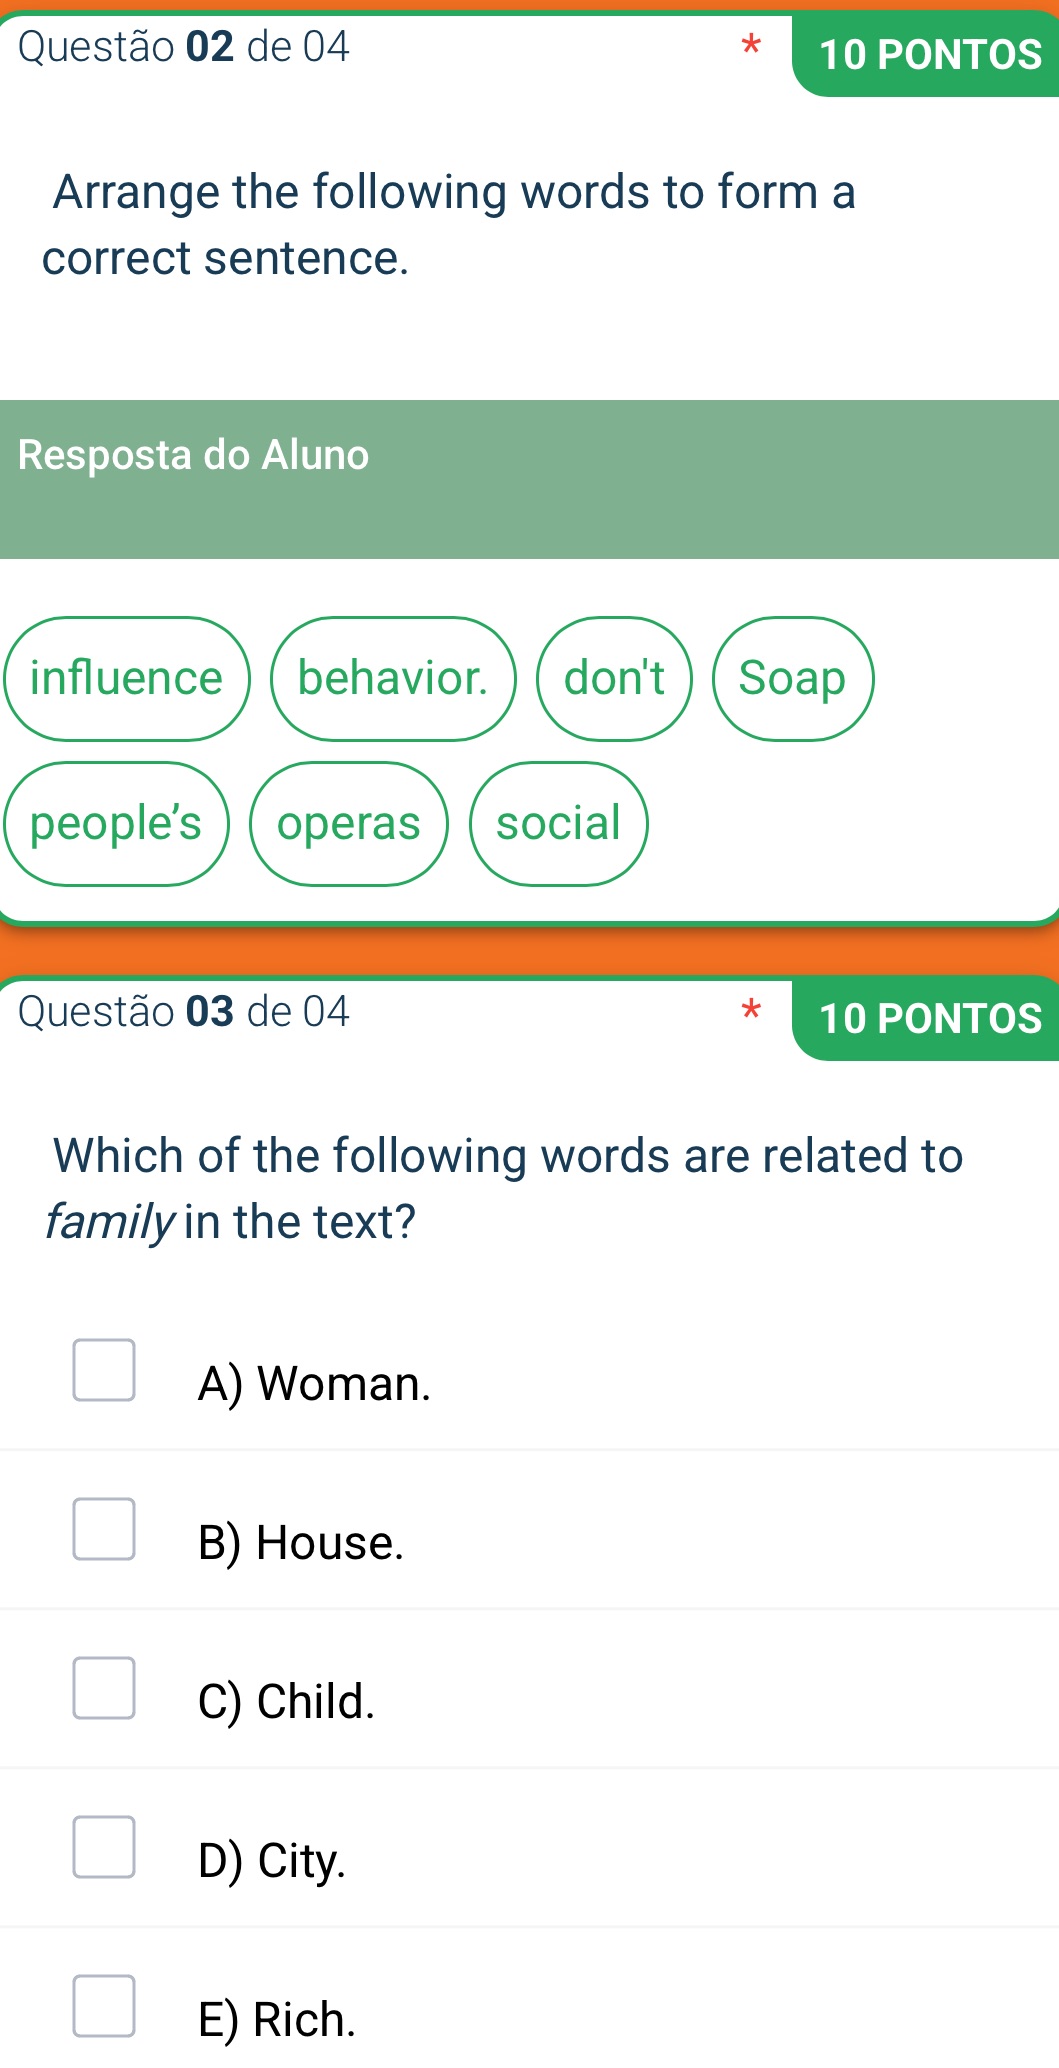Click the Questão 02 de 04 heading
Image resolution: width=1059 pixels, height=2068 pixels.
click(x=183, y=45)
